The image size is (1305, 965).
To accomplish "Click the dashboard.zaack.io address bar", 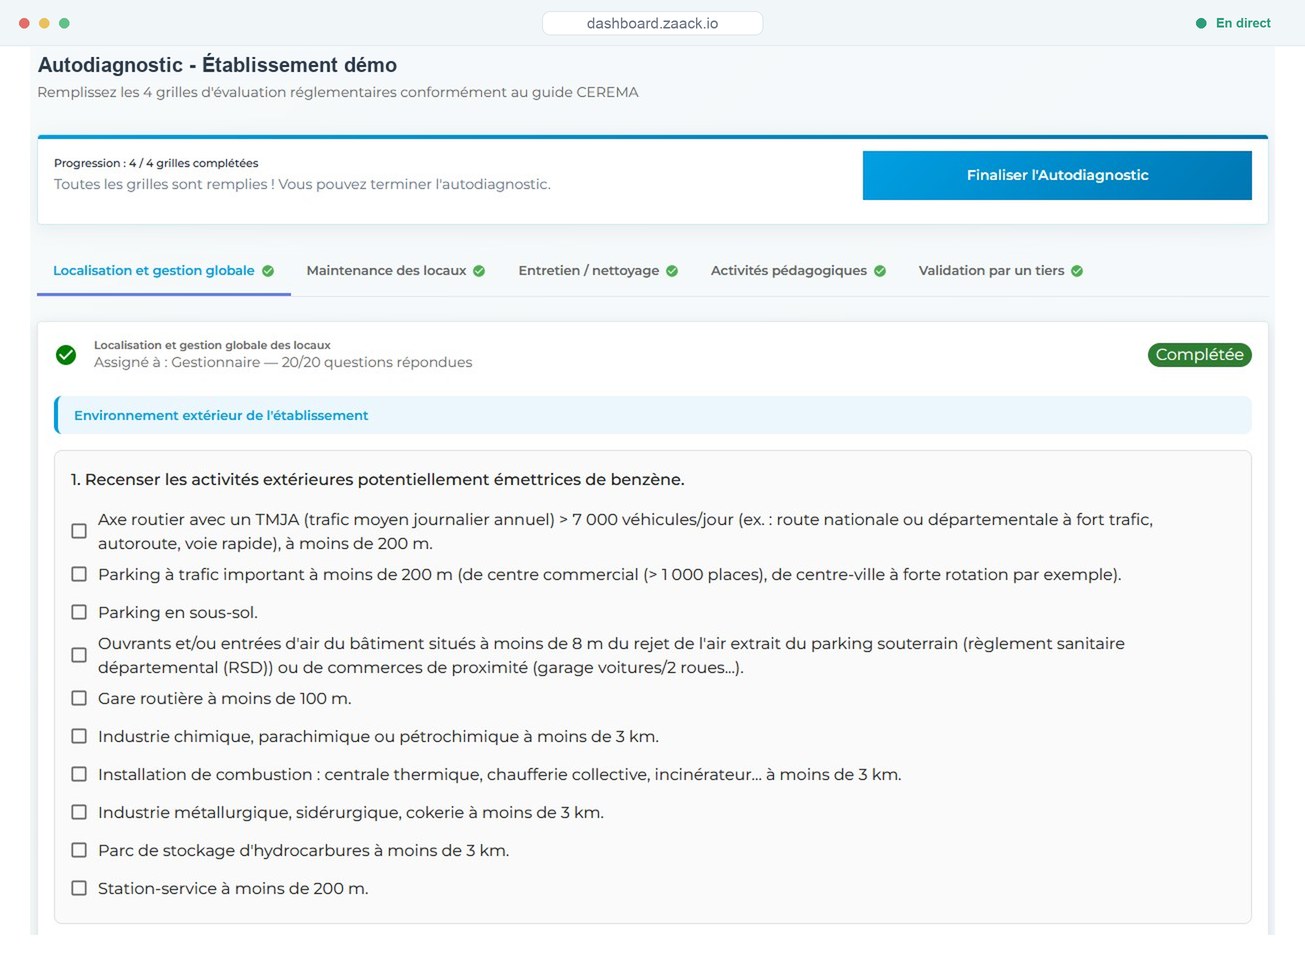I will (x=652, y=23).
